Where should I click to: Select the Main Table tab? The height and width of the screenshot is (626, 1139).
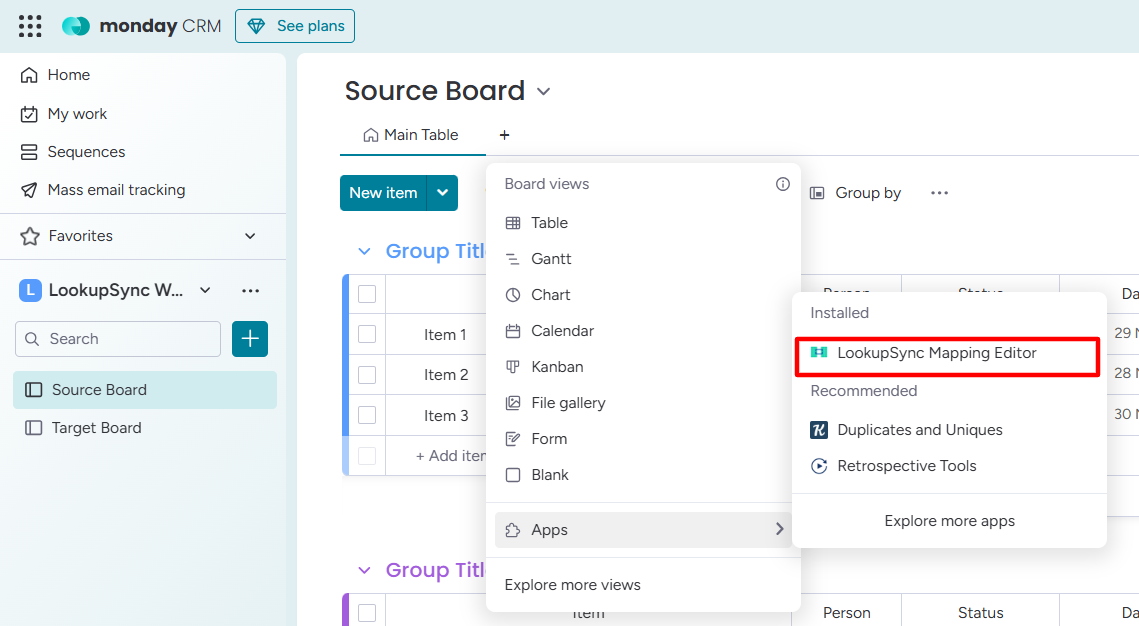coord(411,135)
